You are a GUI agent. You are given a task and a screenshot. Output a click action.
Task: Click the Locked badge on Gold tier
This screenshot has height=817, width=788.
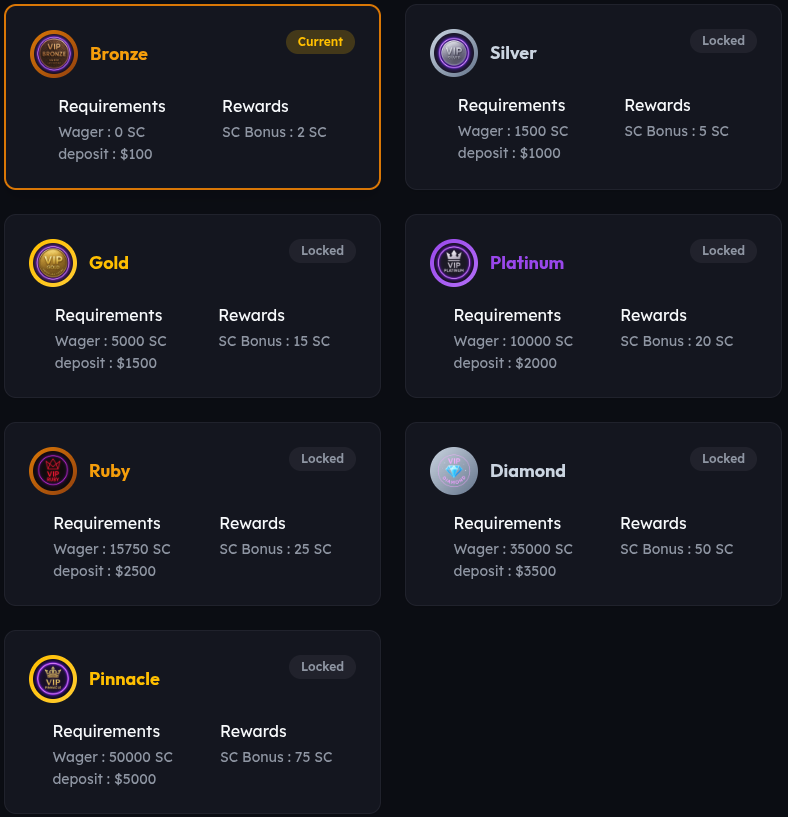tap(323, 251)
